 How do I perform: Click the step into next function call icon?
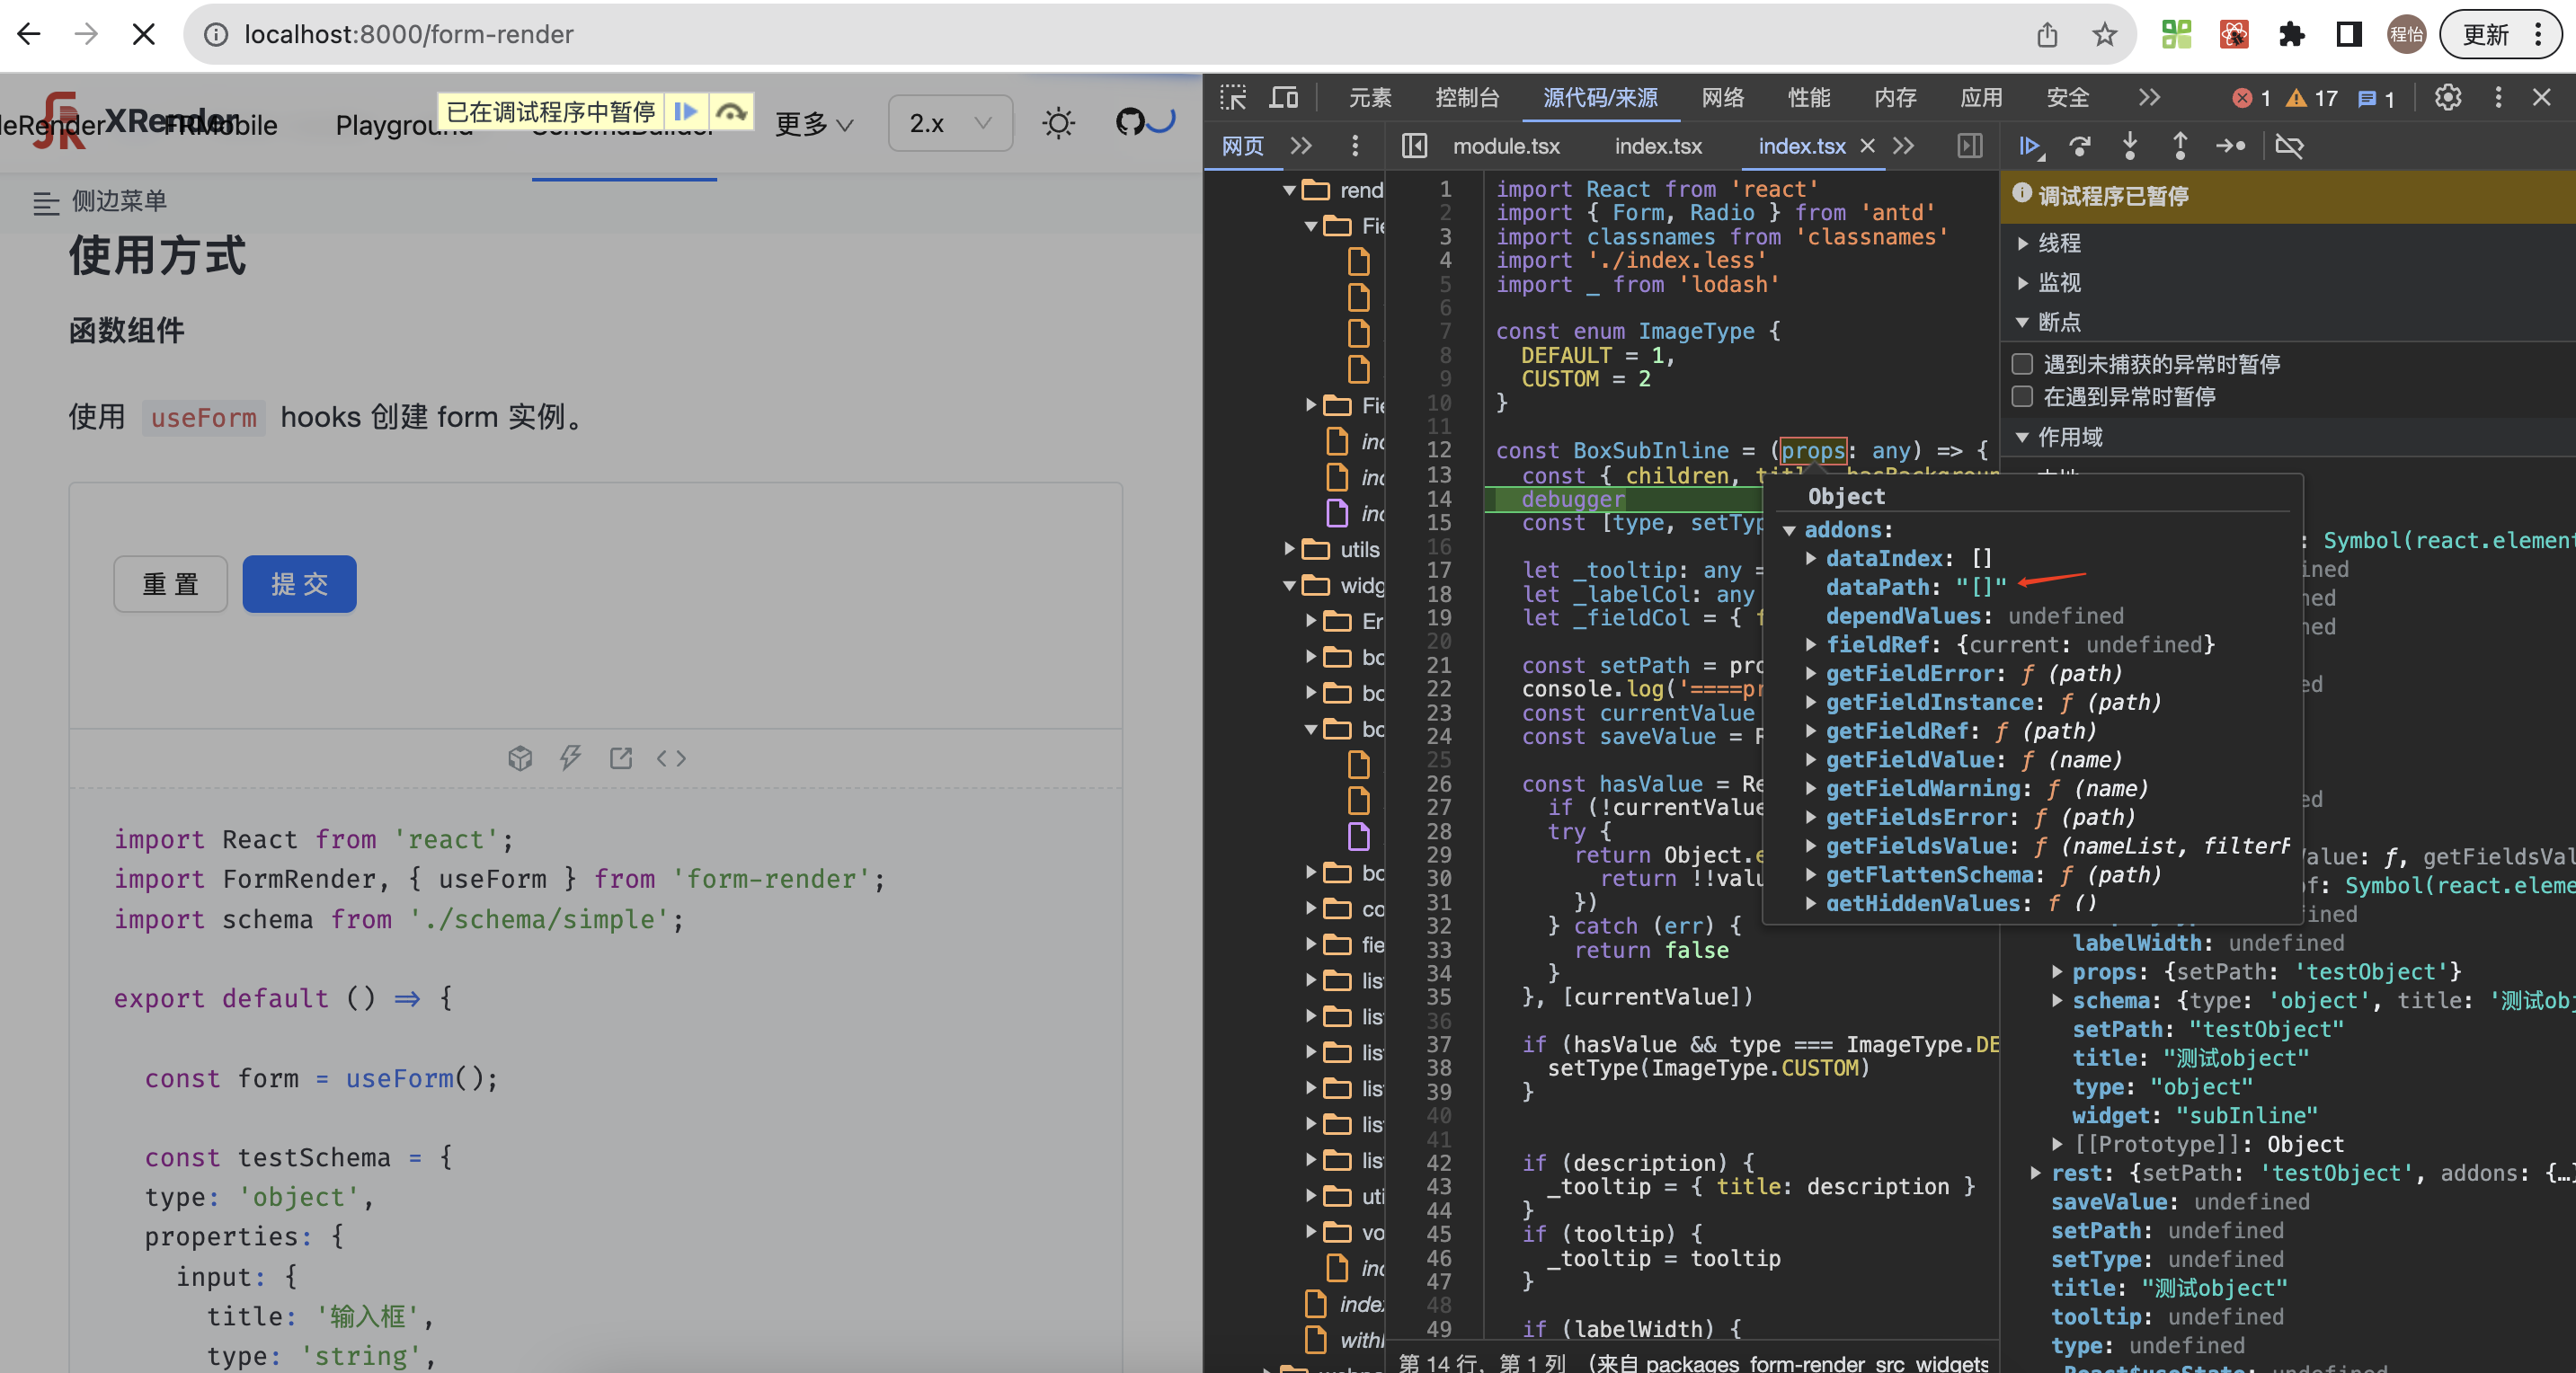(2130, 146)
